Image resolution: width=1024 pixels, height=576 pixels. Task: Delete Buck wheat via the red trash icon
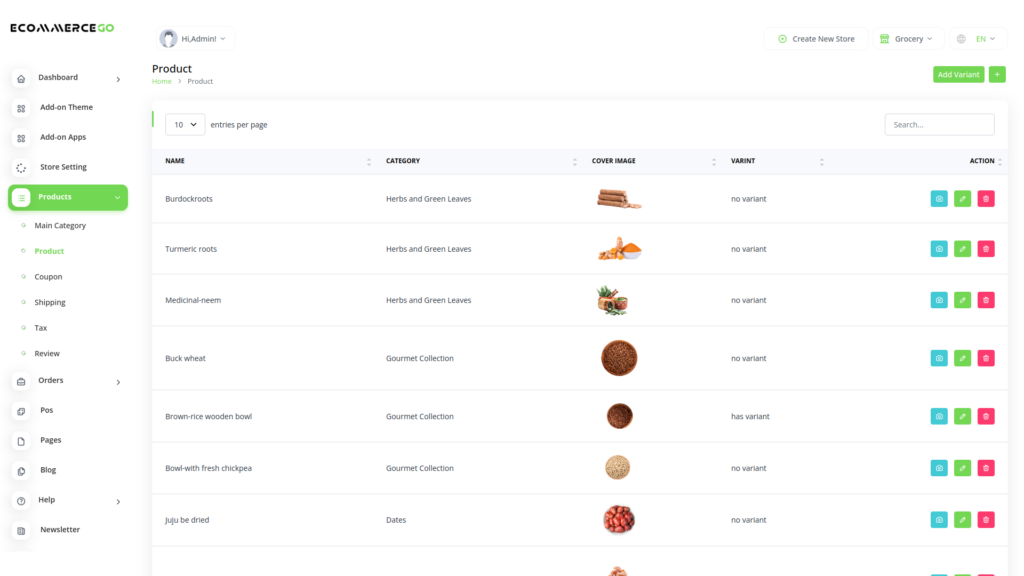985,357
